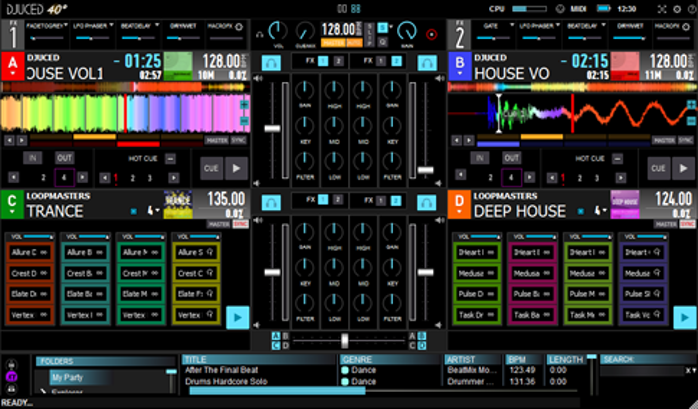698x409 pixels.
Task: Click the record button in master section
Action: click(x=432, y=33)
